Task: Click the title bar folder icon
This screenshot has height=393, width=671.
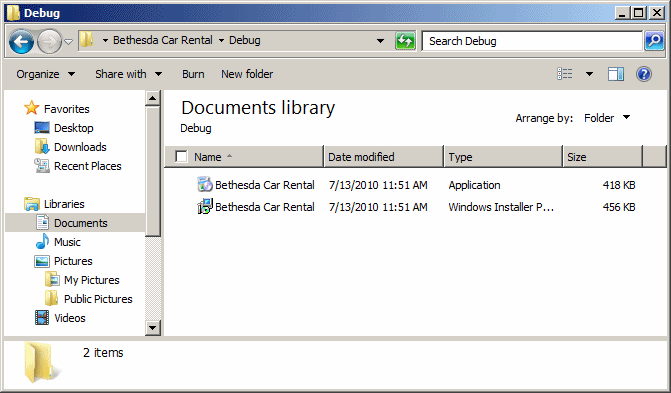Action: click(x=13, y=13)
